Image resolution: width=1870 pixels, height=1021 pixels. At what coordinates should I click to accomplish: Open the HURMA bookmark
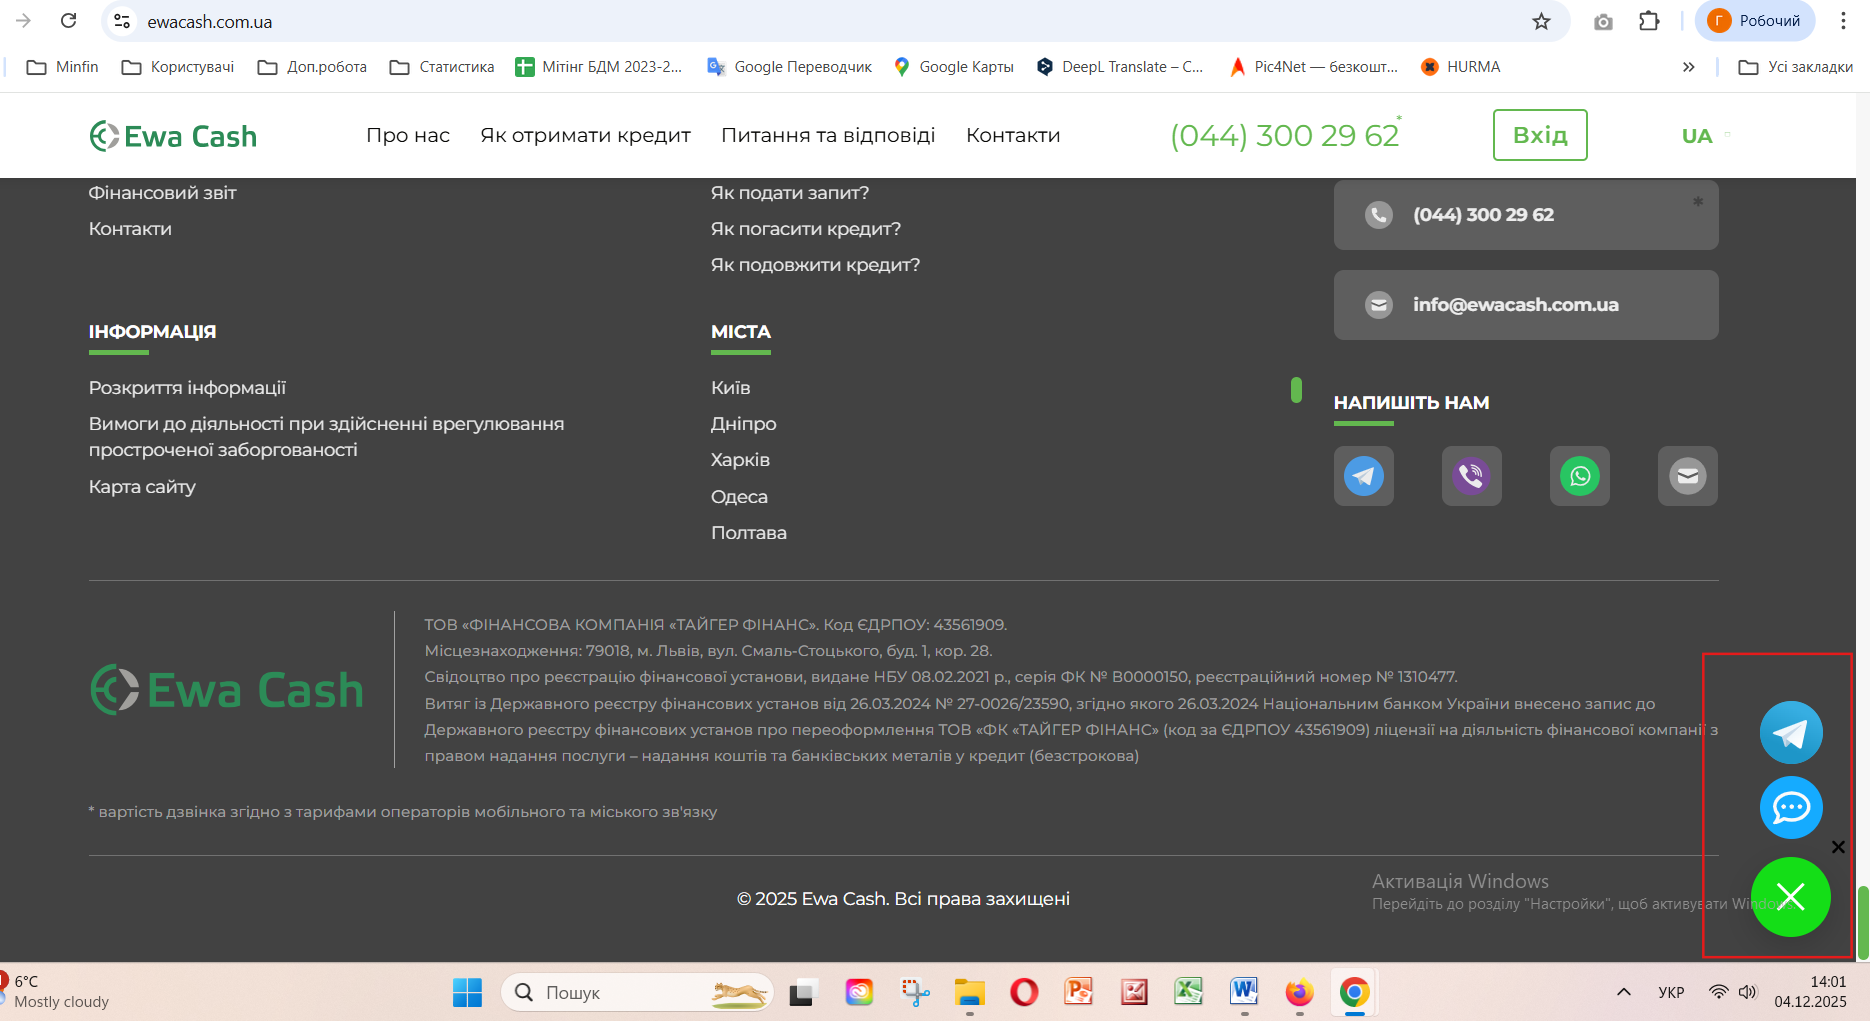pyautogui.click(x=1461, y=67)
